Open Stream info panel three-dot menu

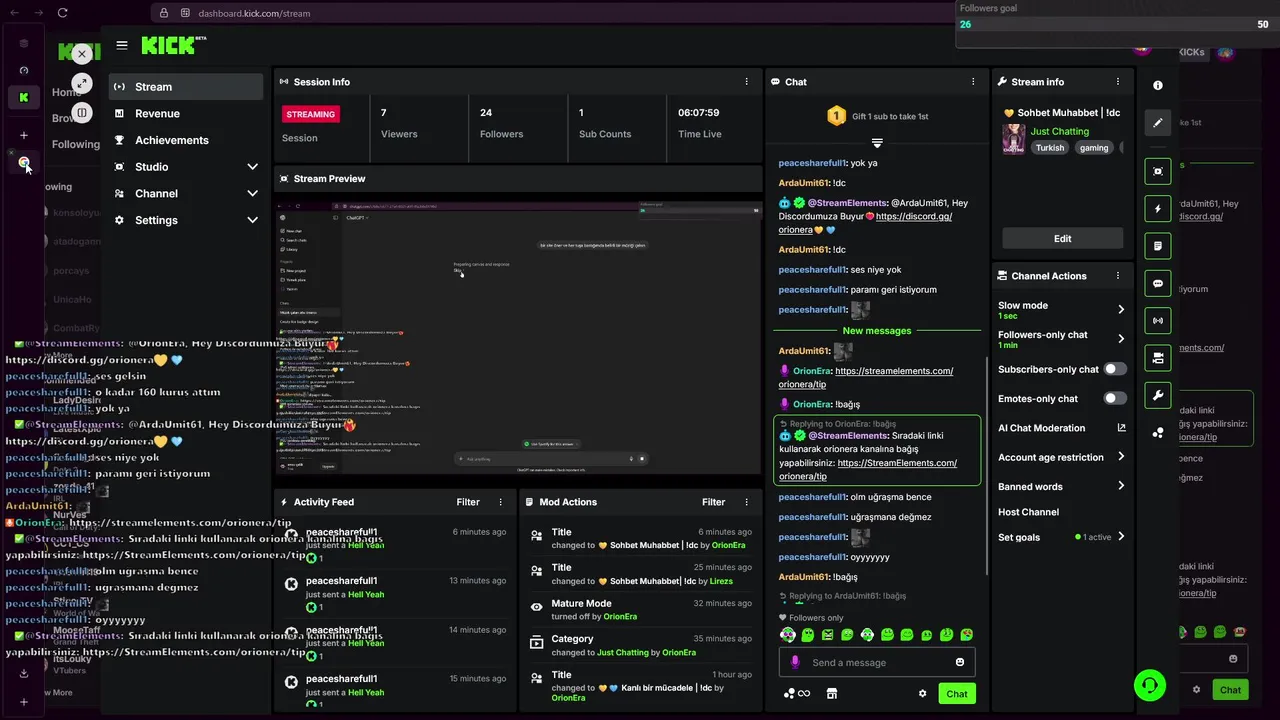tap(1118, 82)
